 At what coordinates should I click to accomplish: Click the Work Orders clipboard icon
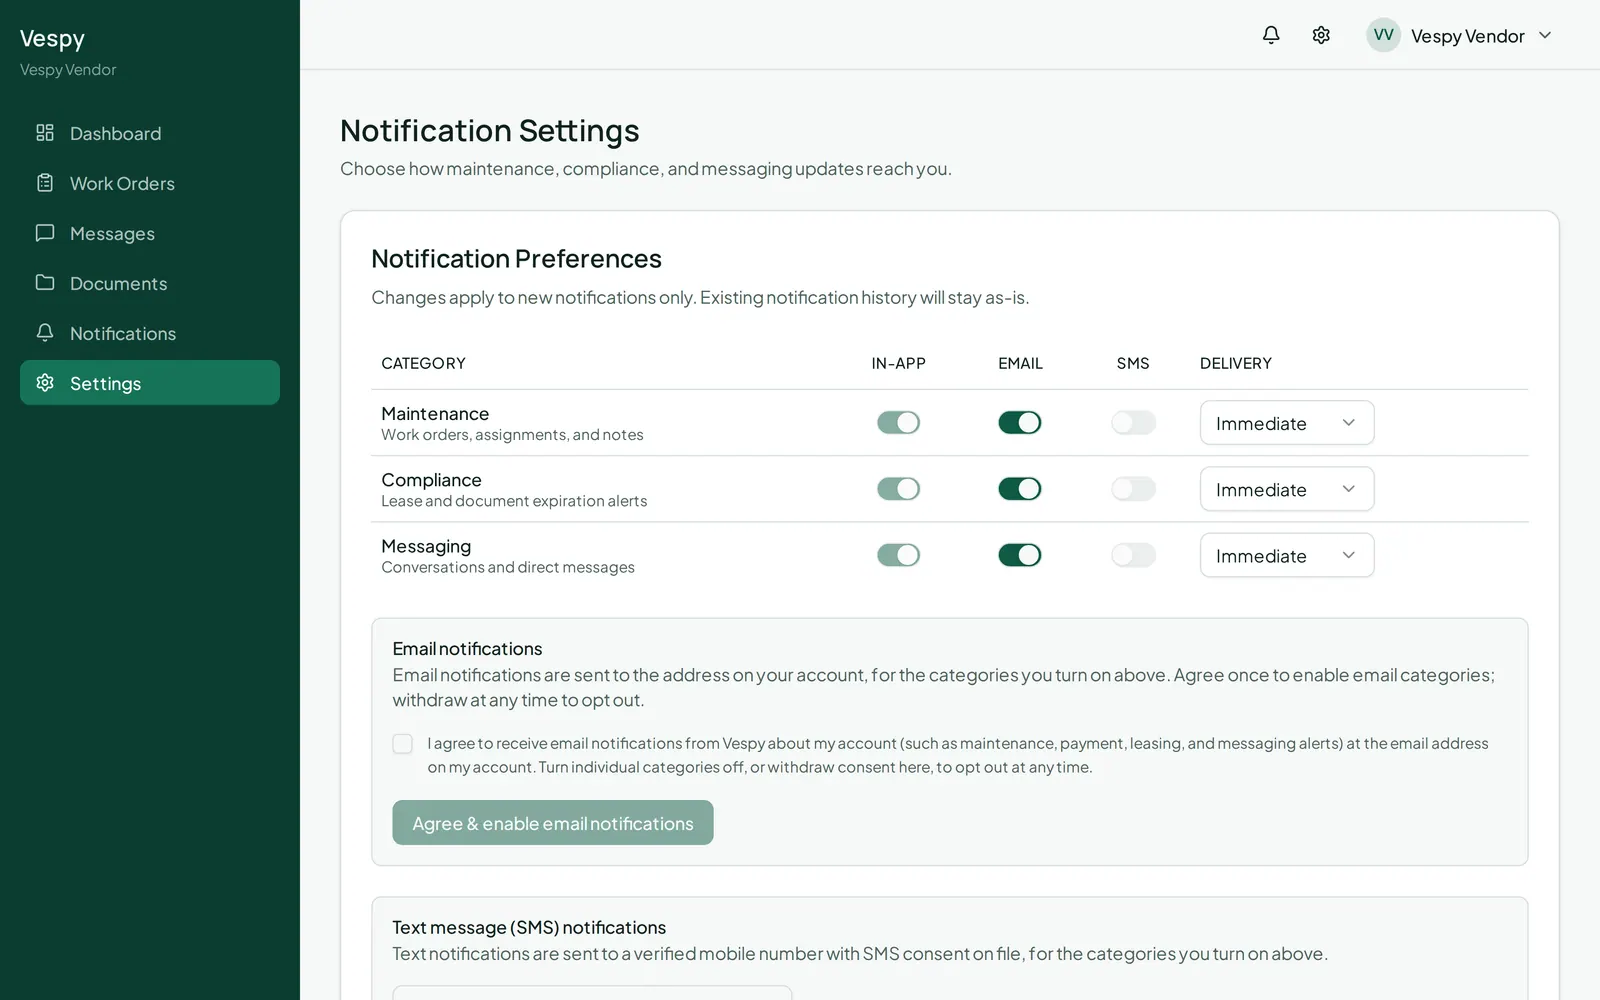click(x=45, y=183)
